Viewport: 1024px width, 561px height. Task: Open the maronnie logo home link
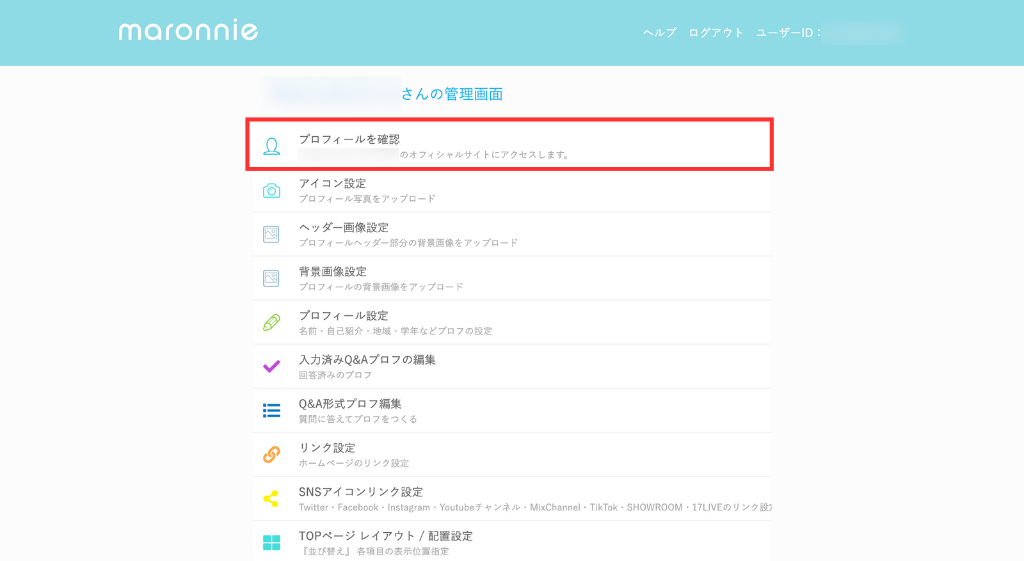(188, 31)
